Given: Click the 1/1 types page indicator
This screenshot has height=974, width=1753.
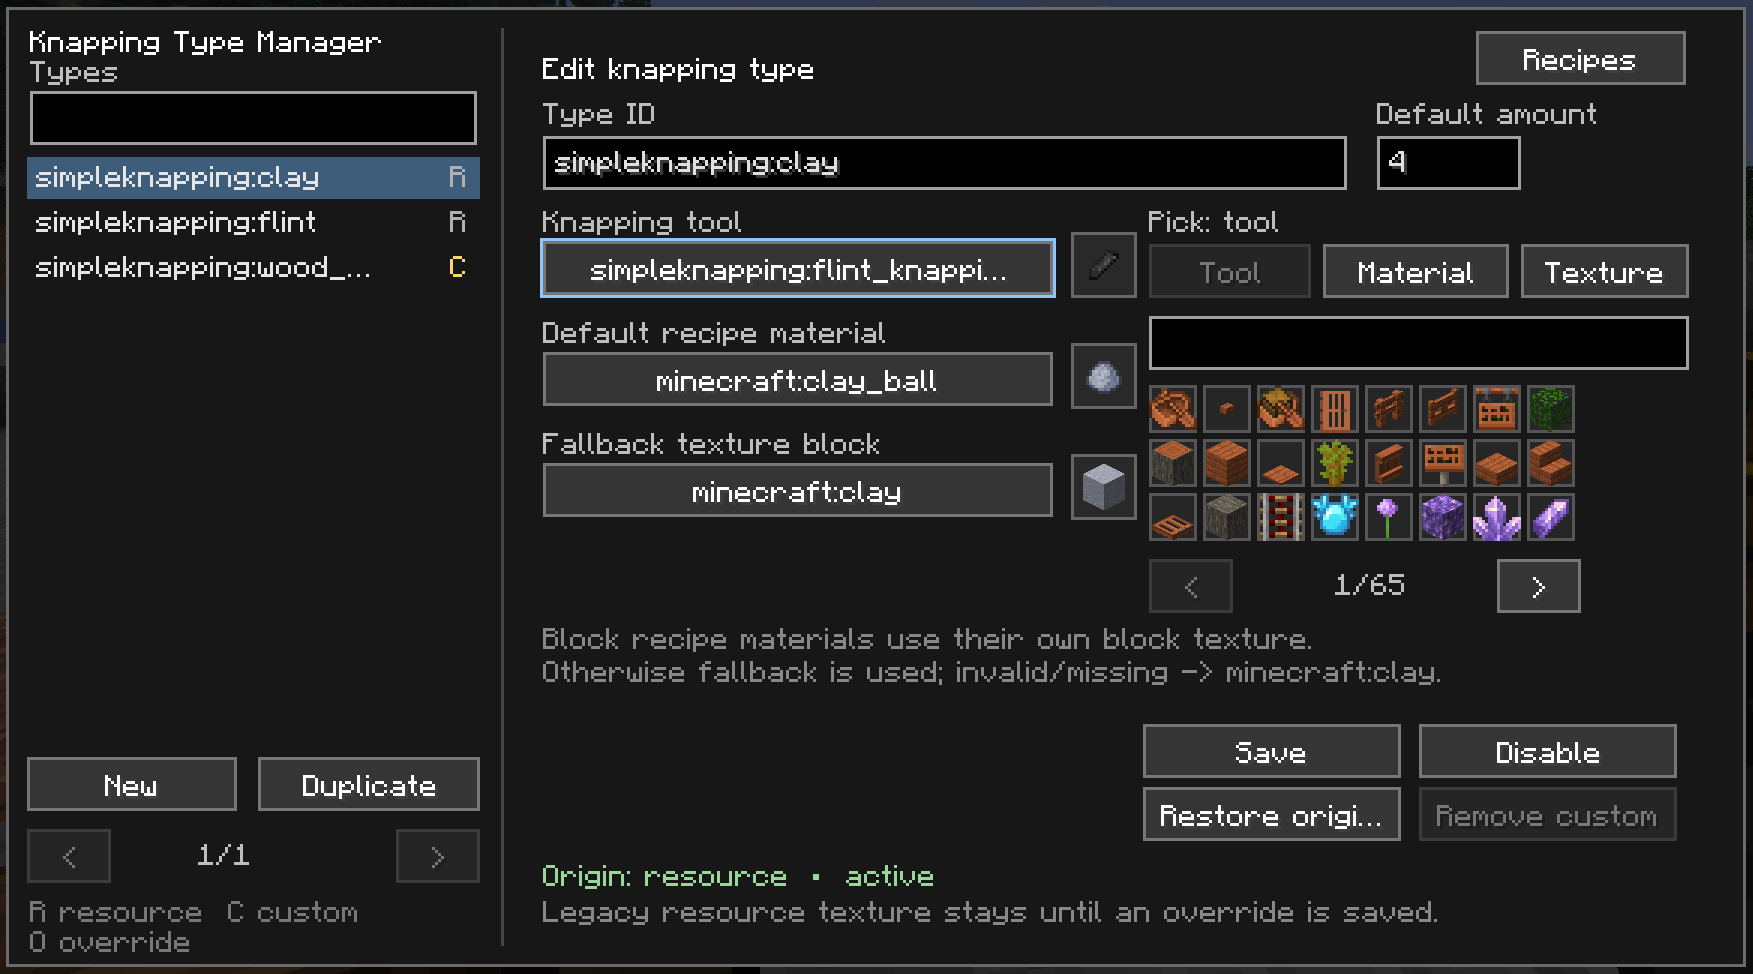Looking at the screenshot, I should click(223, 855).
